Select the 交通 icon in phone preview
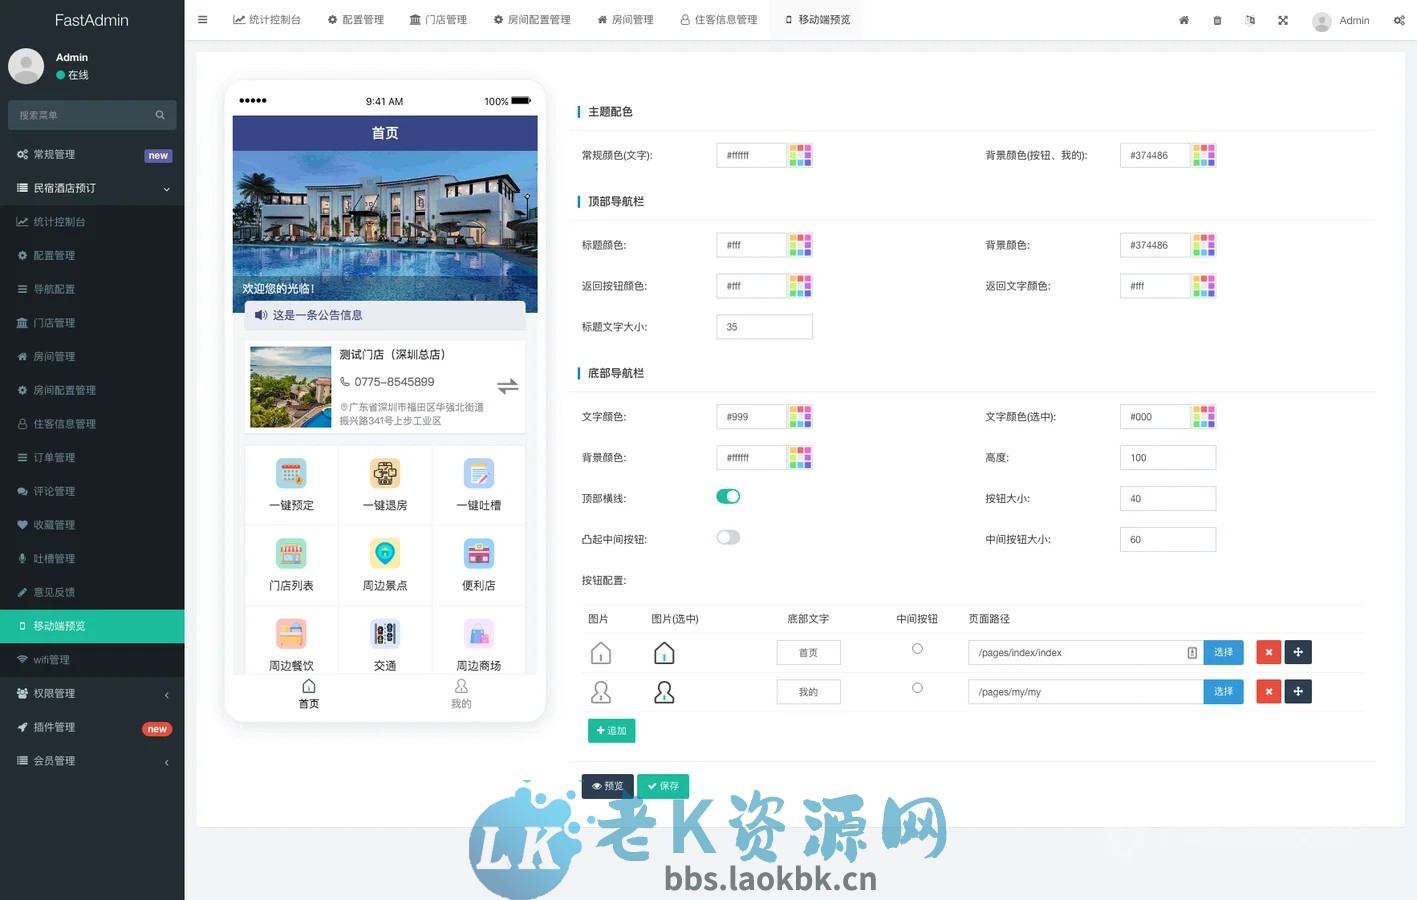The image size is (1417, 900). pyautogui.click(x=384, y=633)
